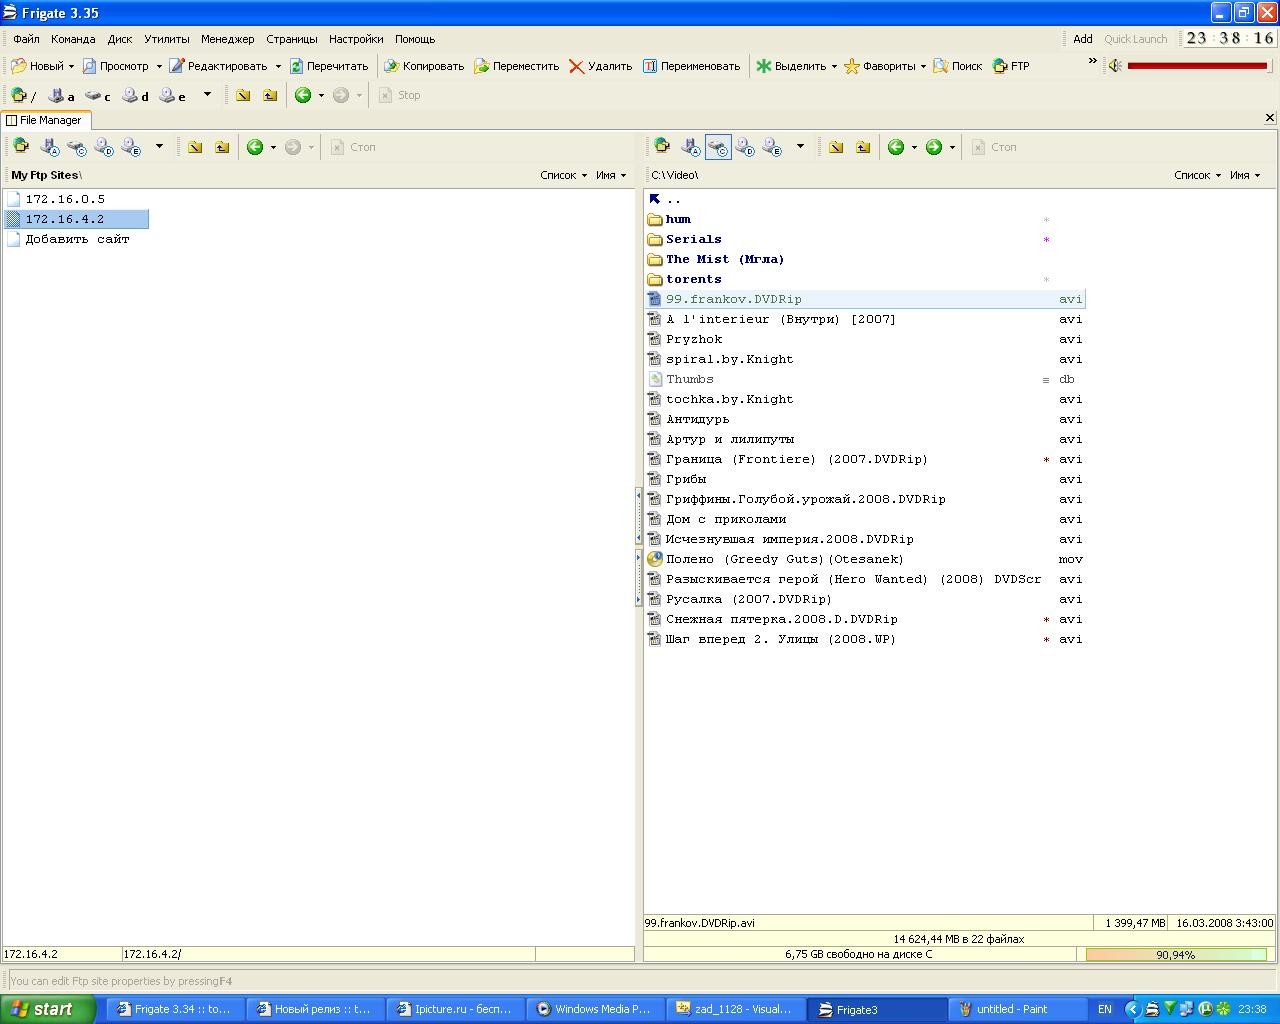Open the Serials folder

pos(693,239)
